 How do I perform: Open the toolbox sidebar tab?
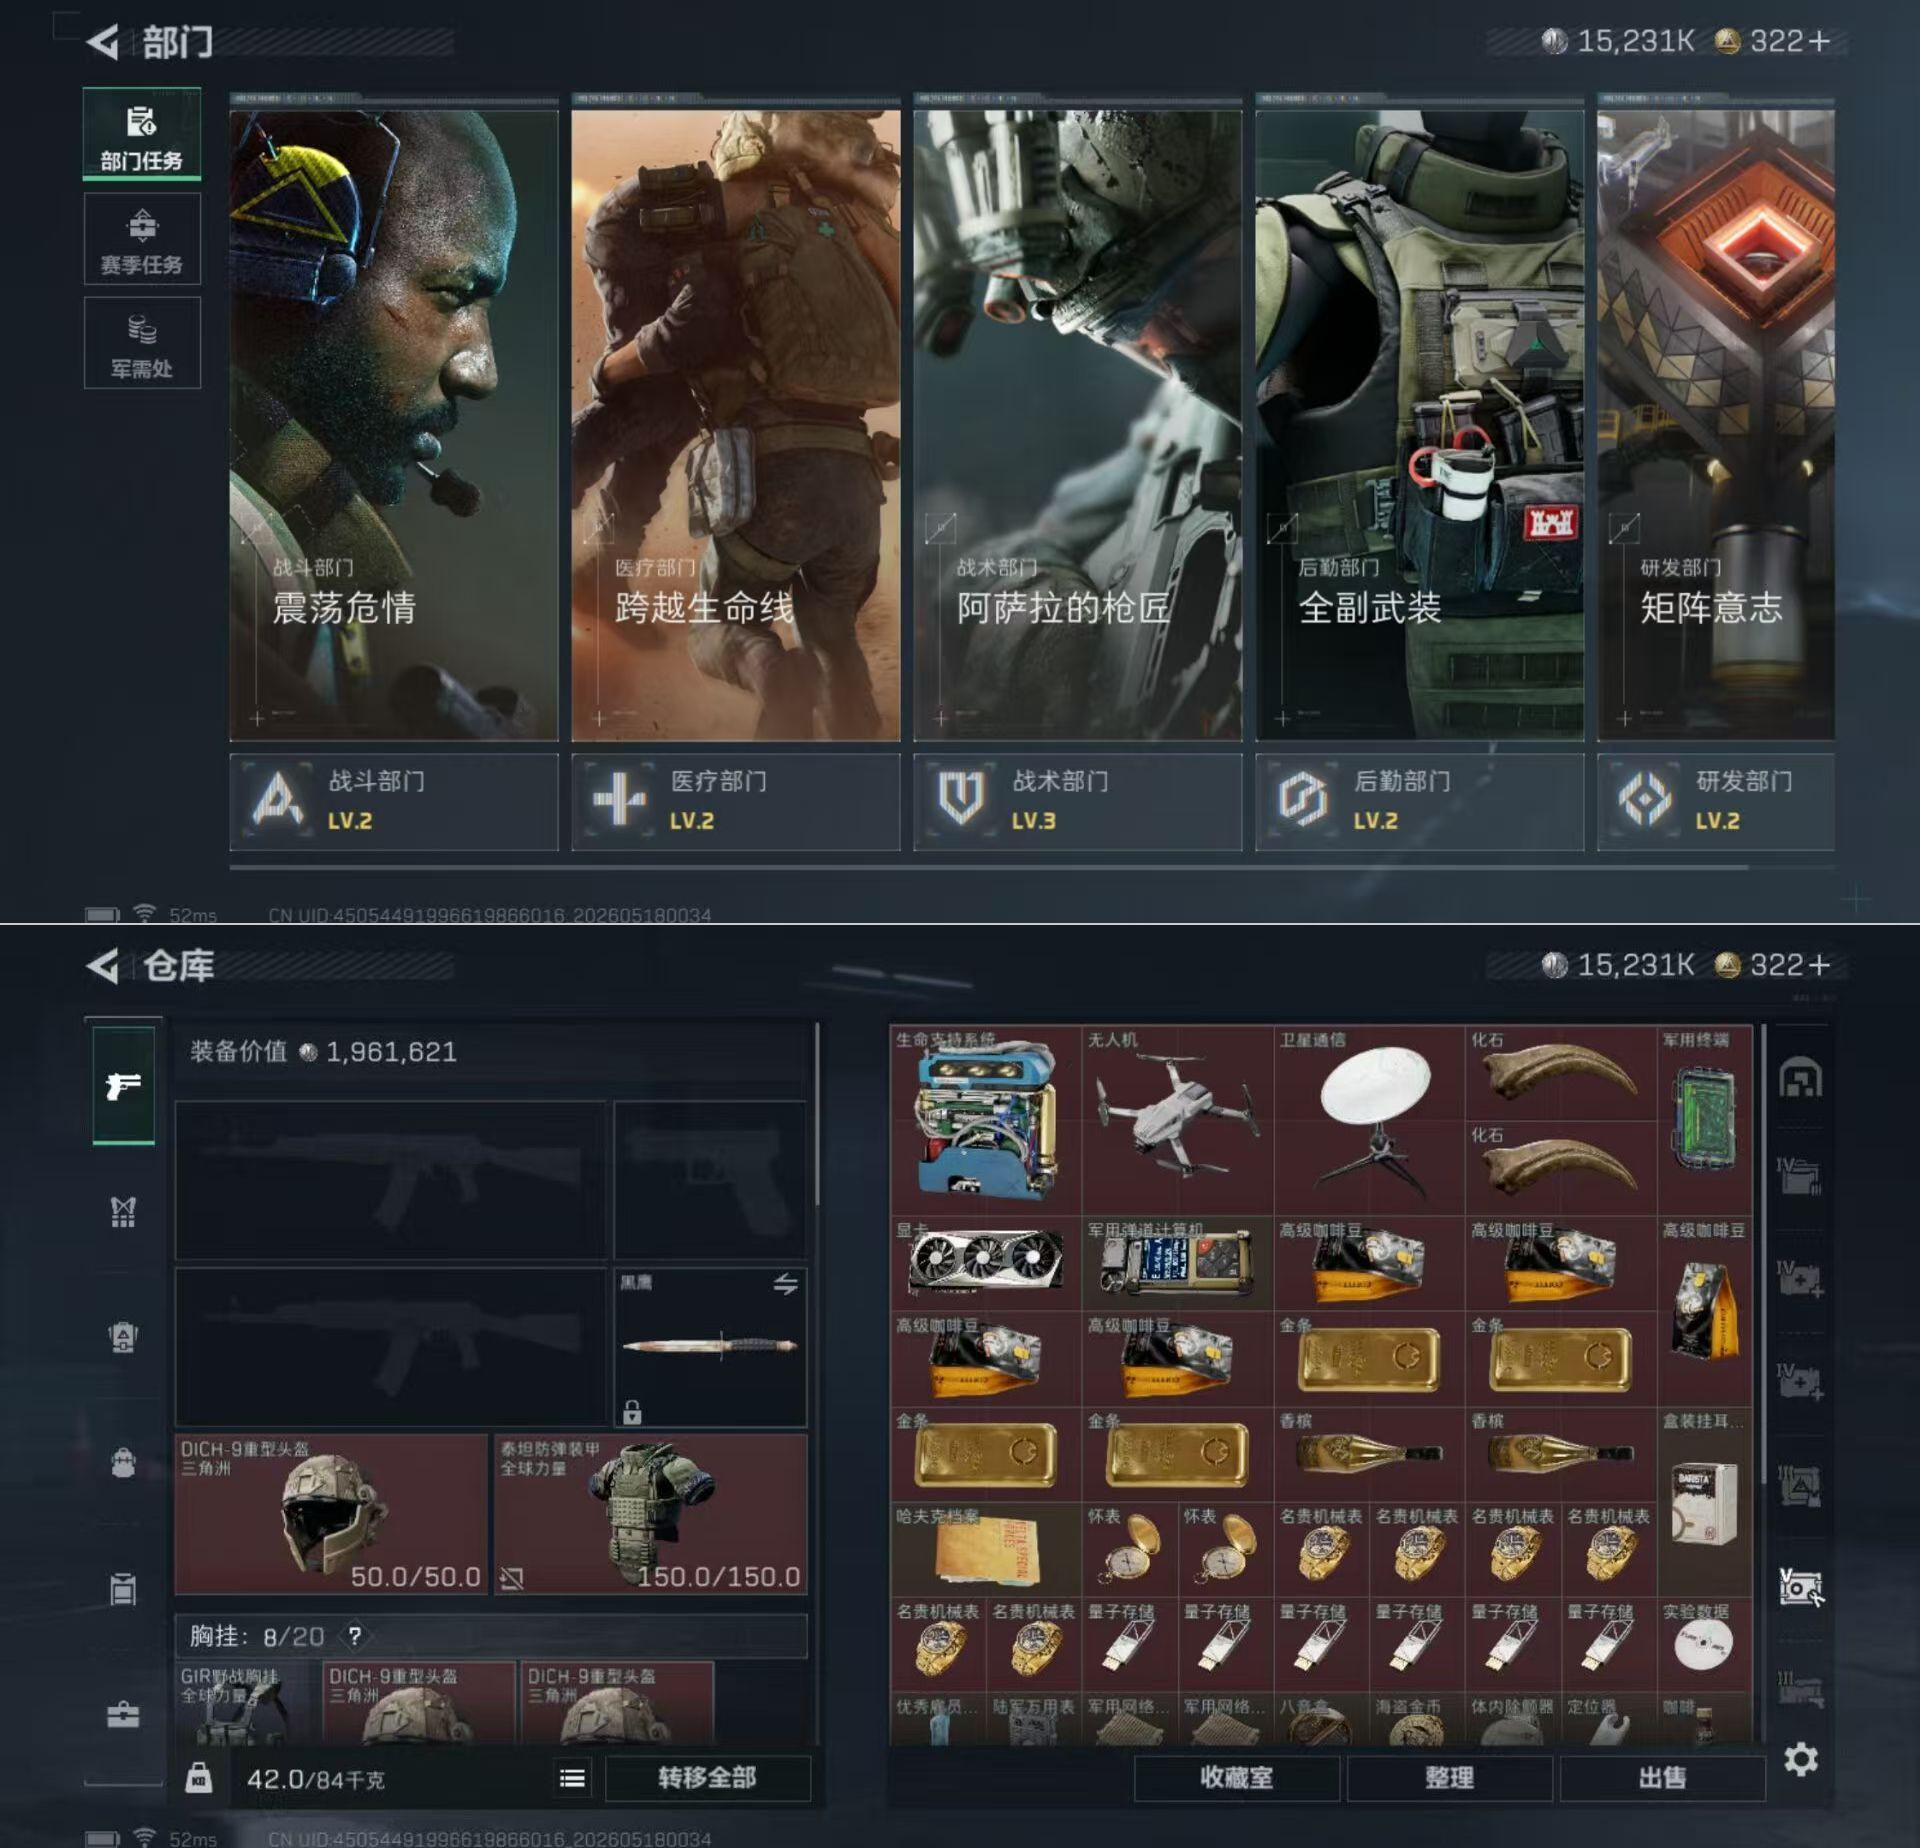click(123, 1716)
